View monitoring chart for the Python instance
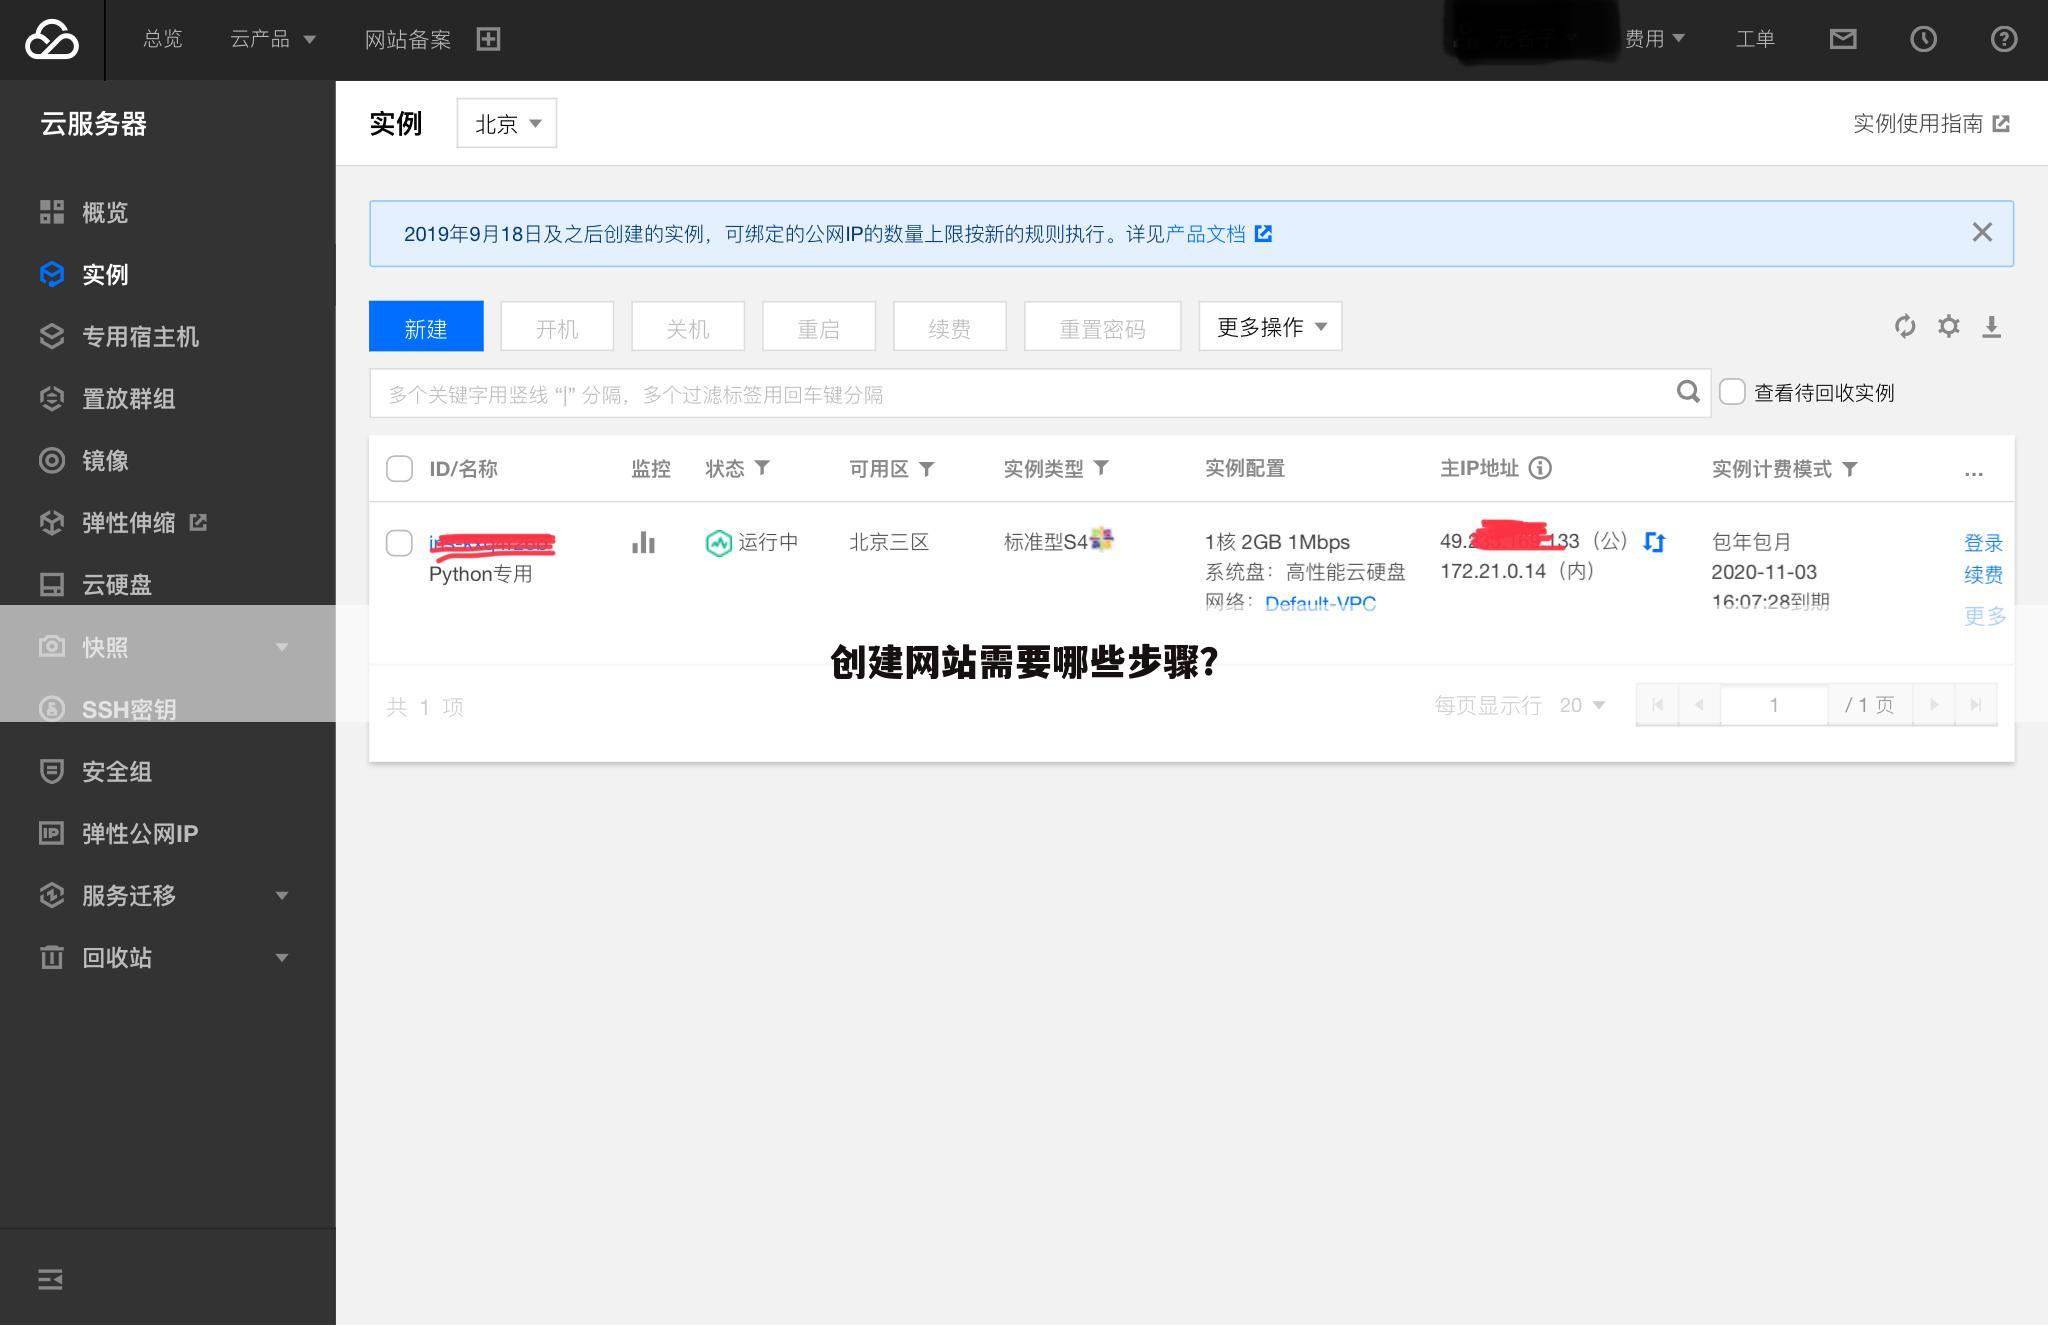The image size is (2048, 1327). pyautogui.click(x=643, y=542)
